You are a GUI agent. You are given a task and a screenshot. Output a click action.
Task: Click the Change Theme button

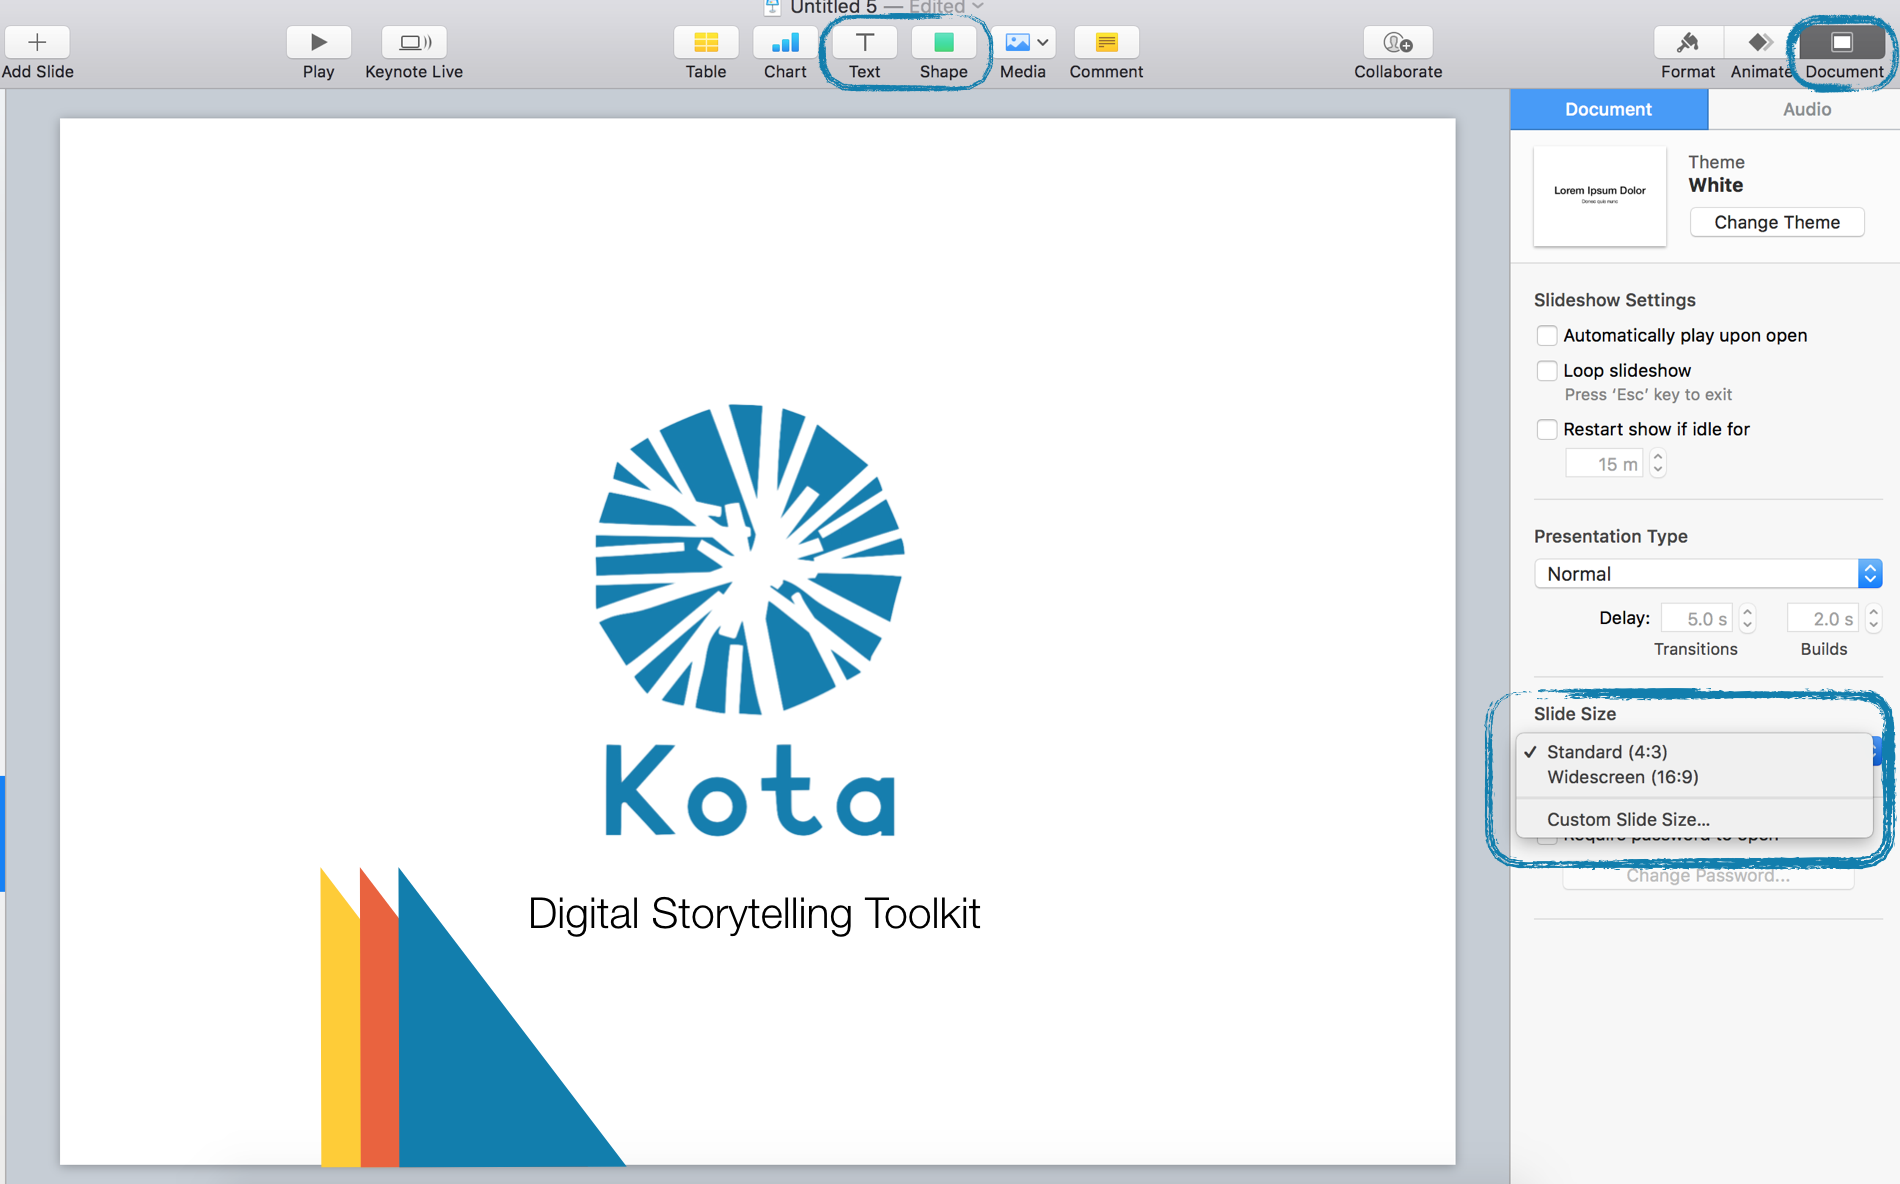coord(1776,222)
